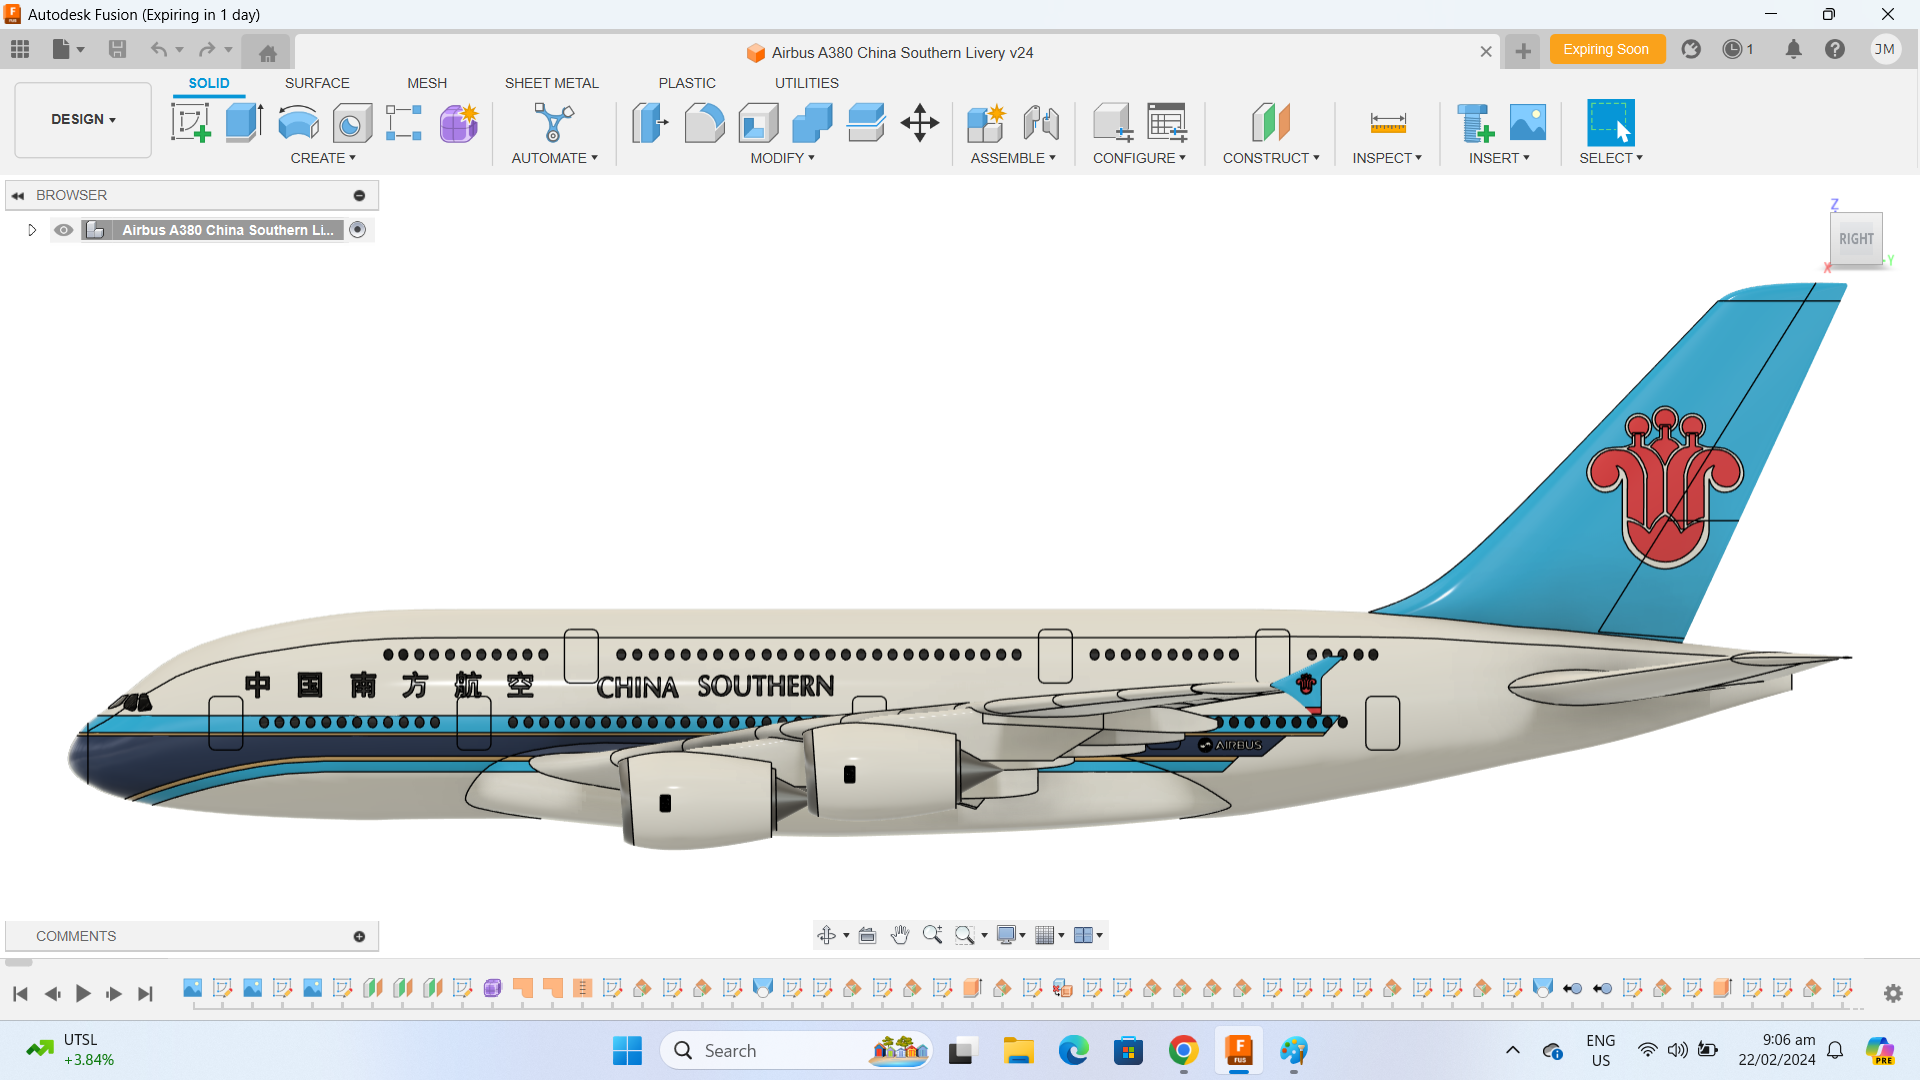Switch to the SHEET METAL tab

point(552,83)
